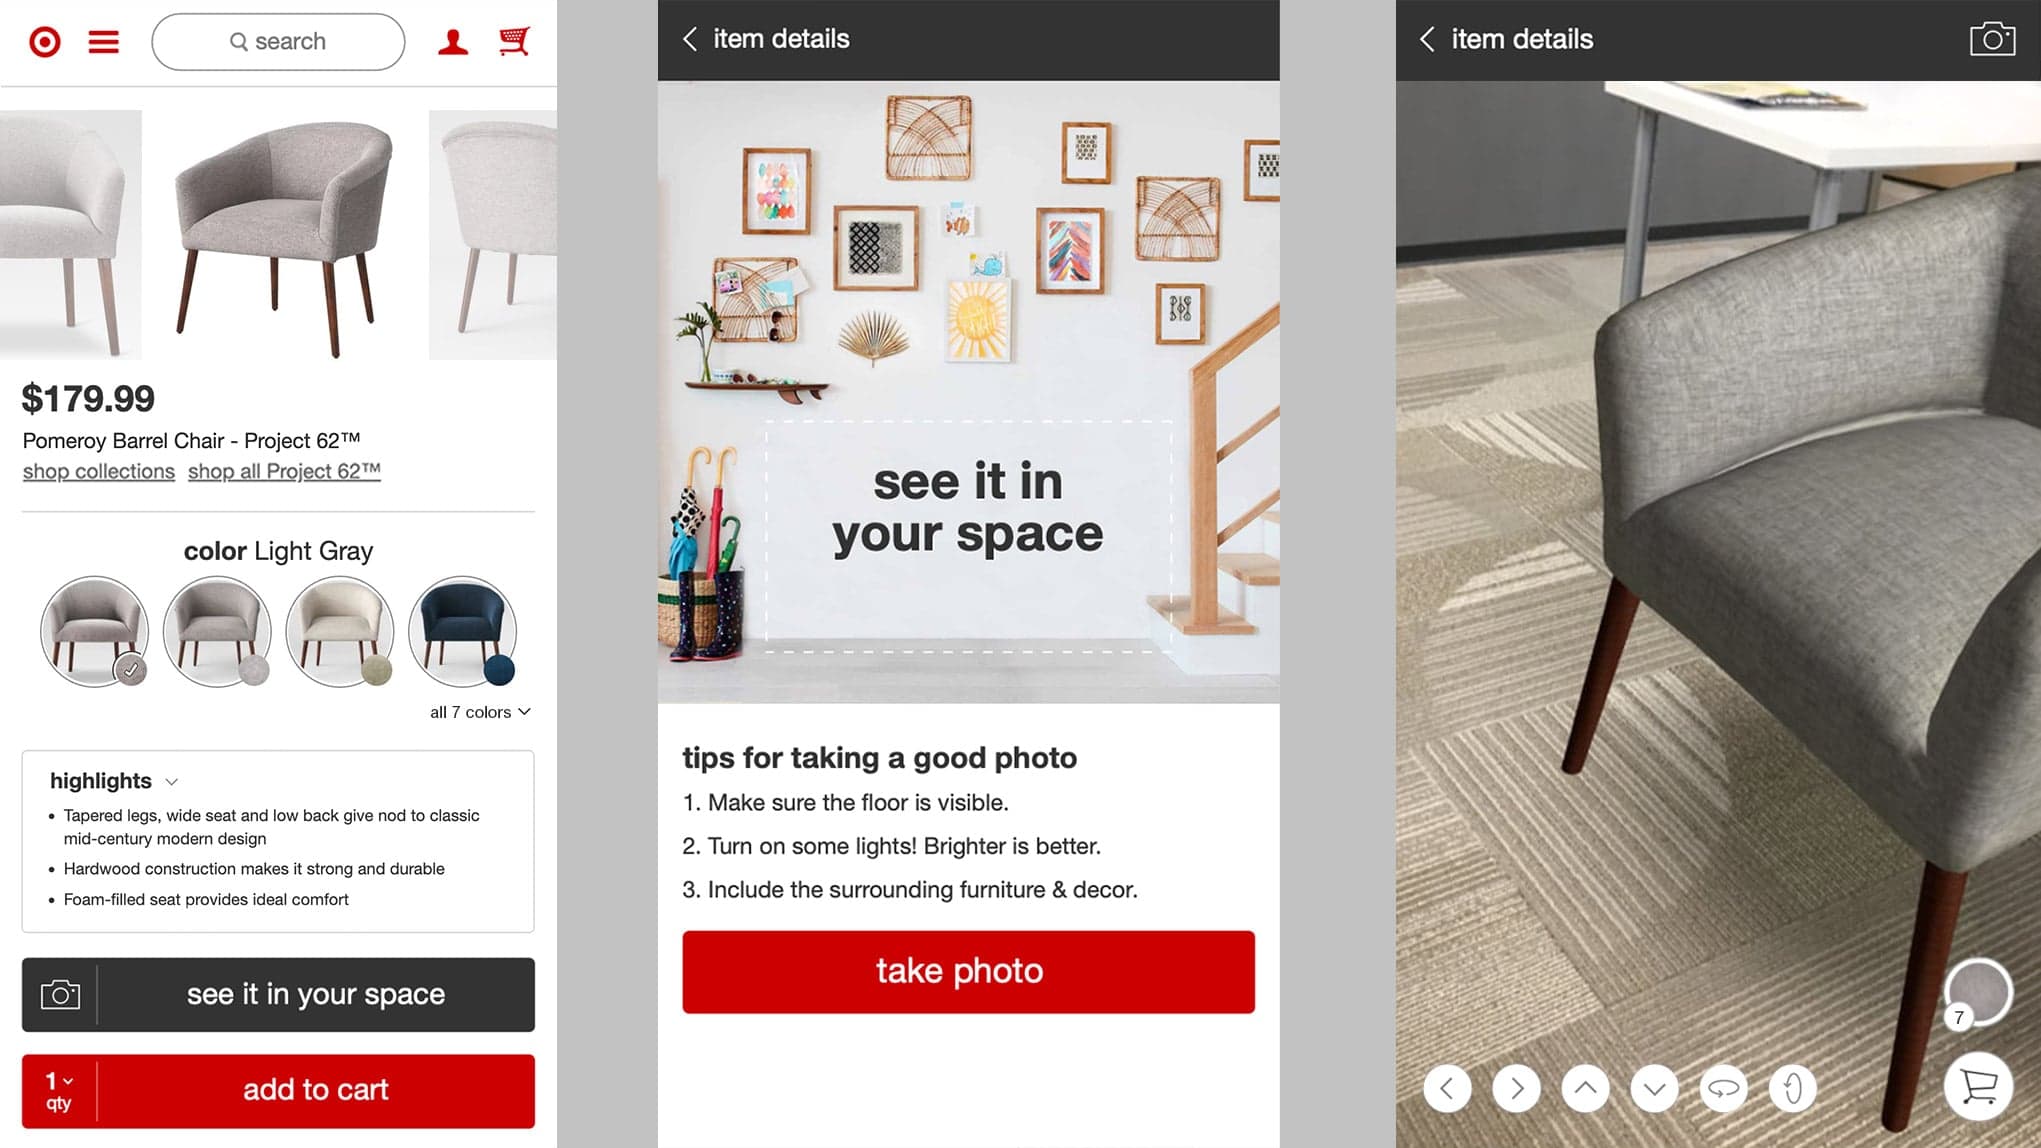This screenshot has height=1148, width=2041.
Task: Open shop all Project 62 link
Action: click(284, 471)
